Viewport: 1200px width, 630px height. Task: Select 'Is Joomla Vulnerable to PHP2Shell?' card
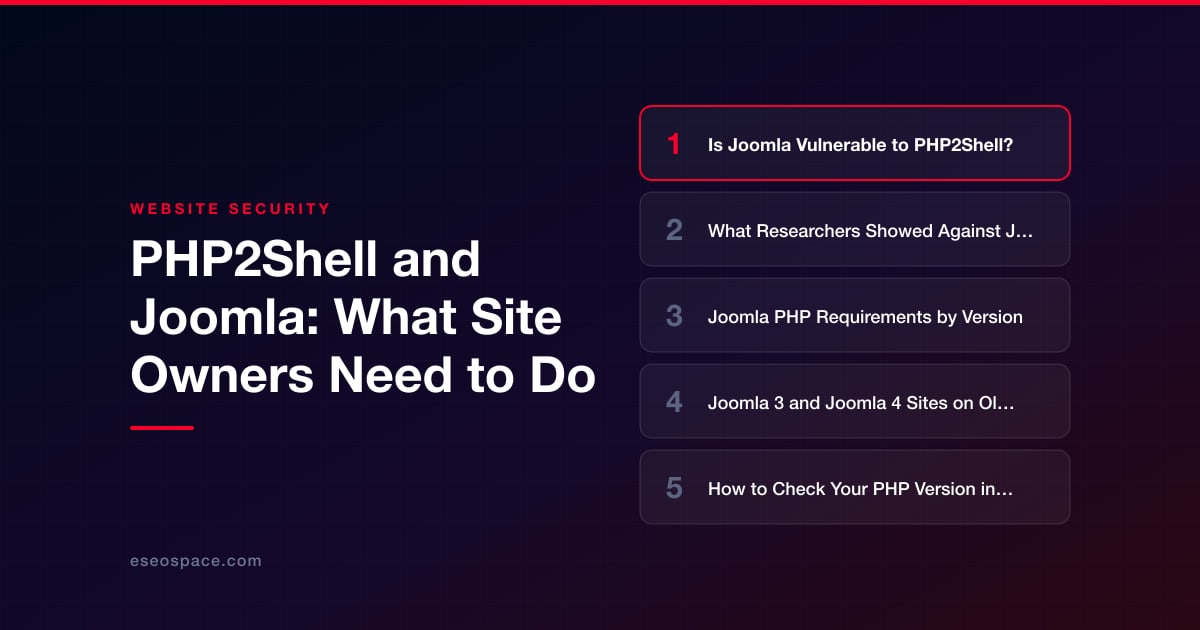pyautogui.click(x=855, y=143)
